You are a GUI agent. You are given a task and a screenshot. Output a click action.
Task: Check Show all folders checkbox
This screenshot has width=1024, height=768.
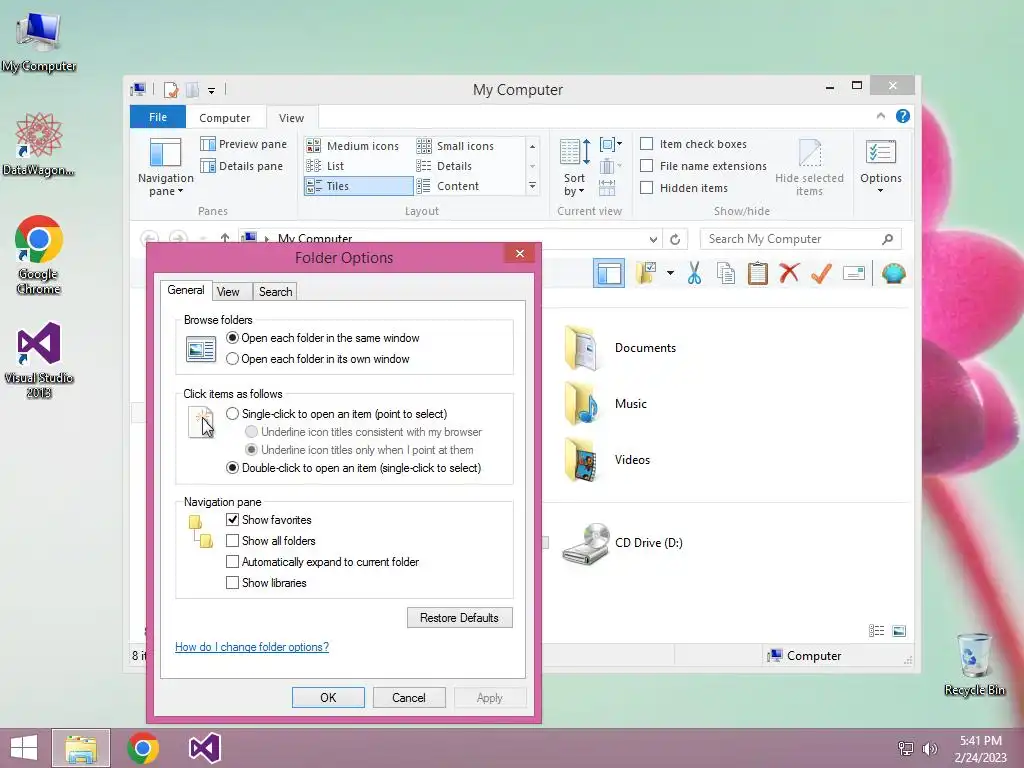coord(232,541)
